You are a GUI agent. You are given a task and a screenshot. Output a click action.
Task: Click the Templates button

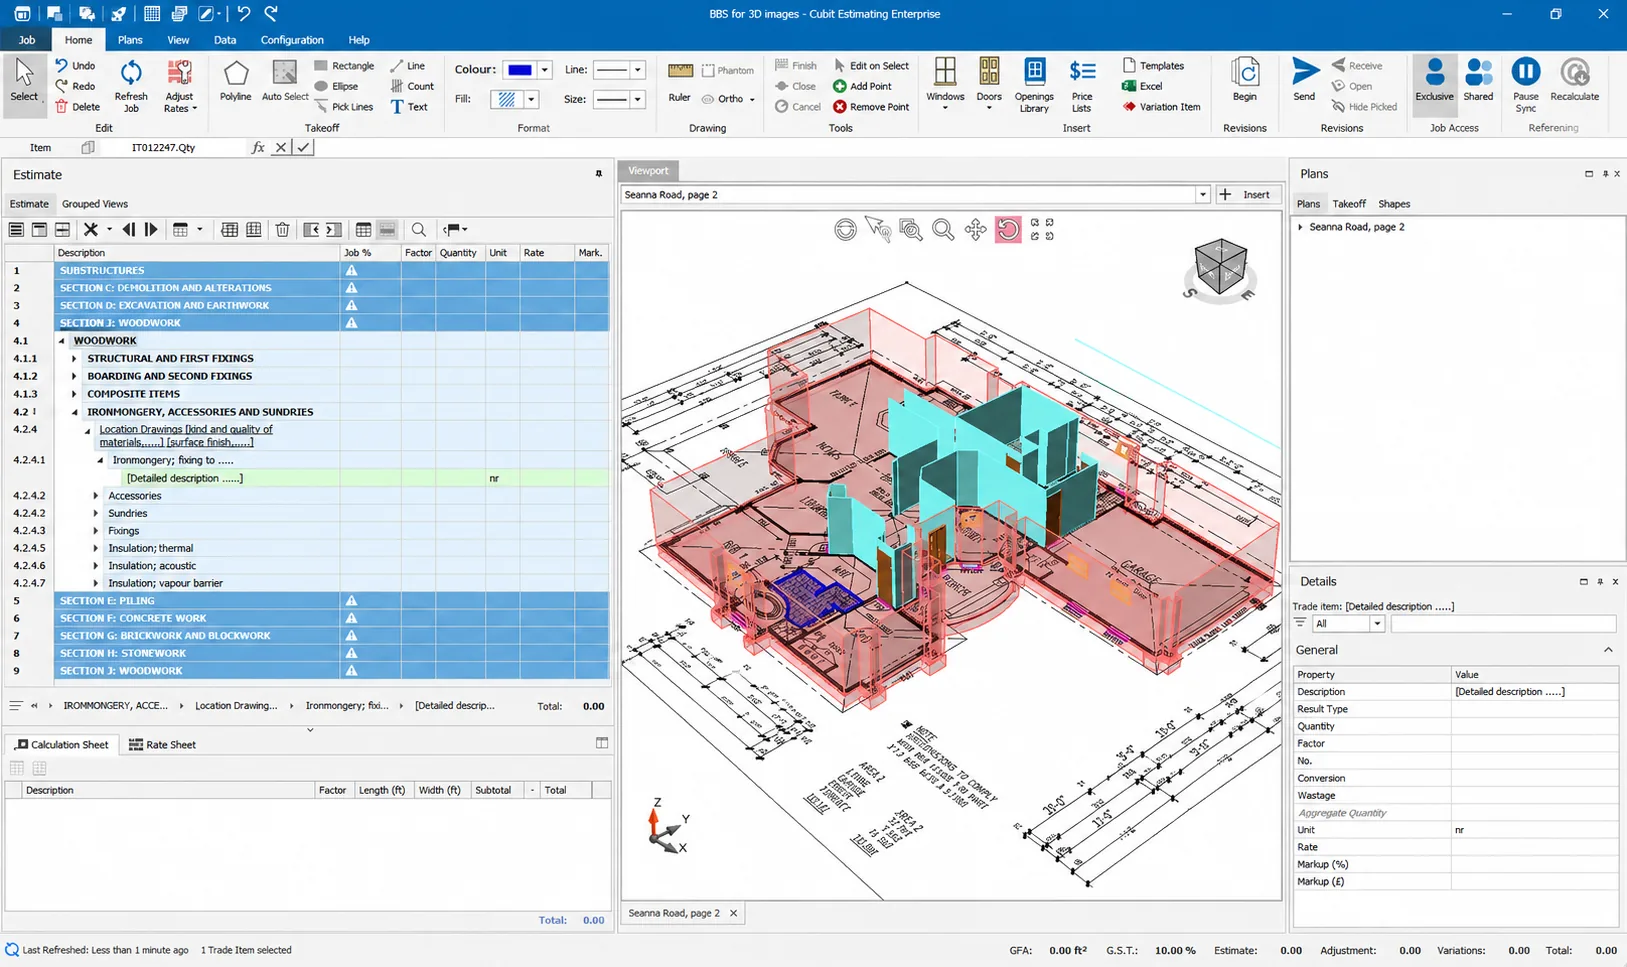[1153, 66]
